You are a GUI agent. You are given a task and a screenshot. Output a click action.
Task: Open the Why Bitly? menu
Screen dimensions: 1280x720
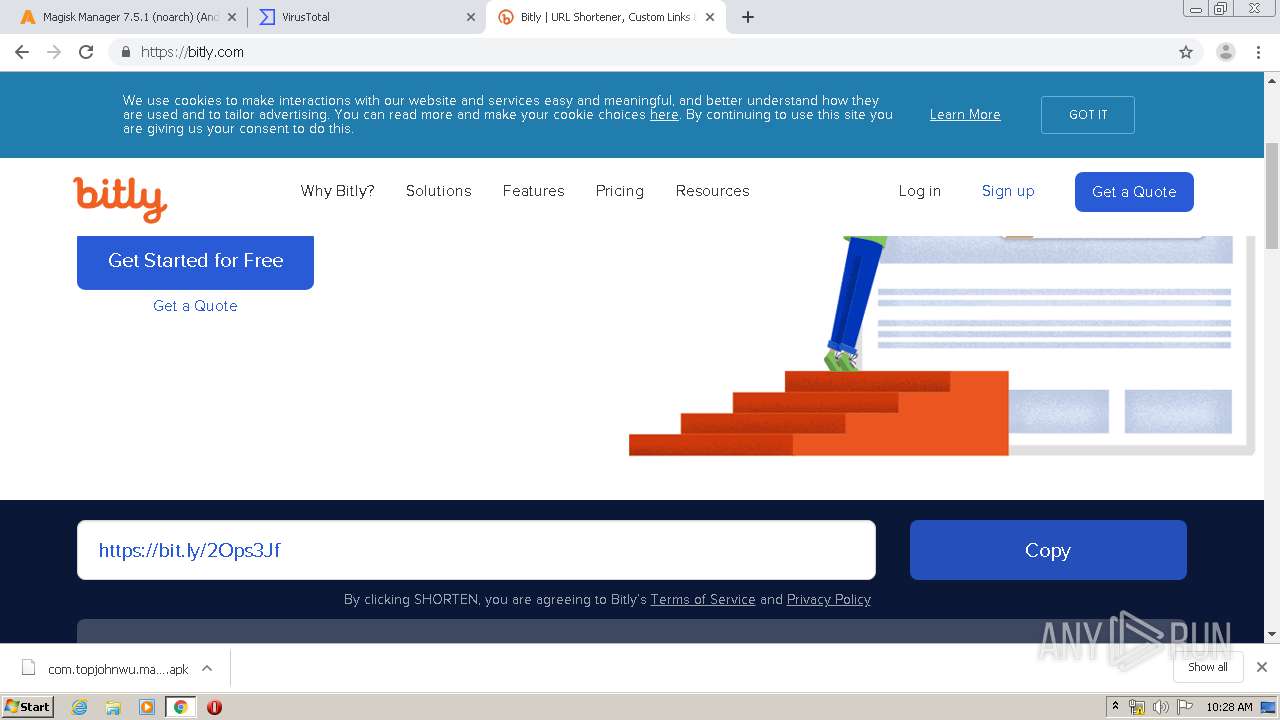pyautogui.click(x=338, y=191)
